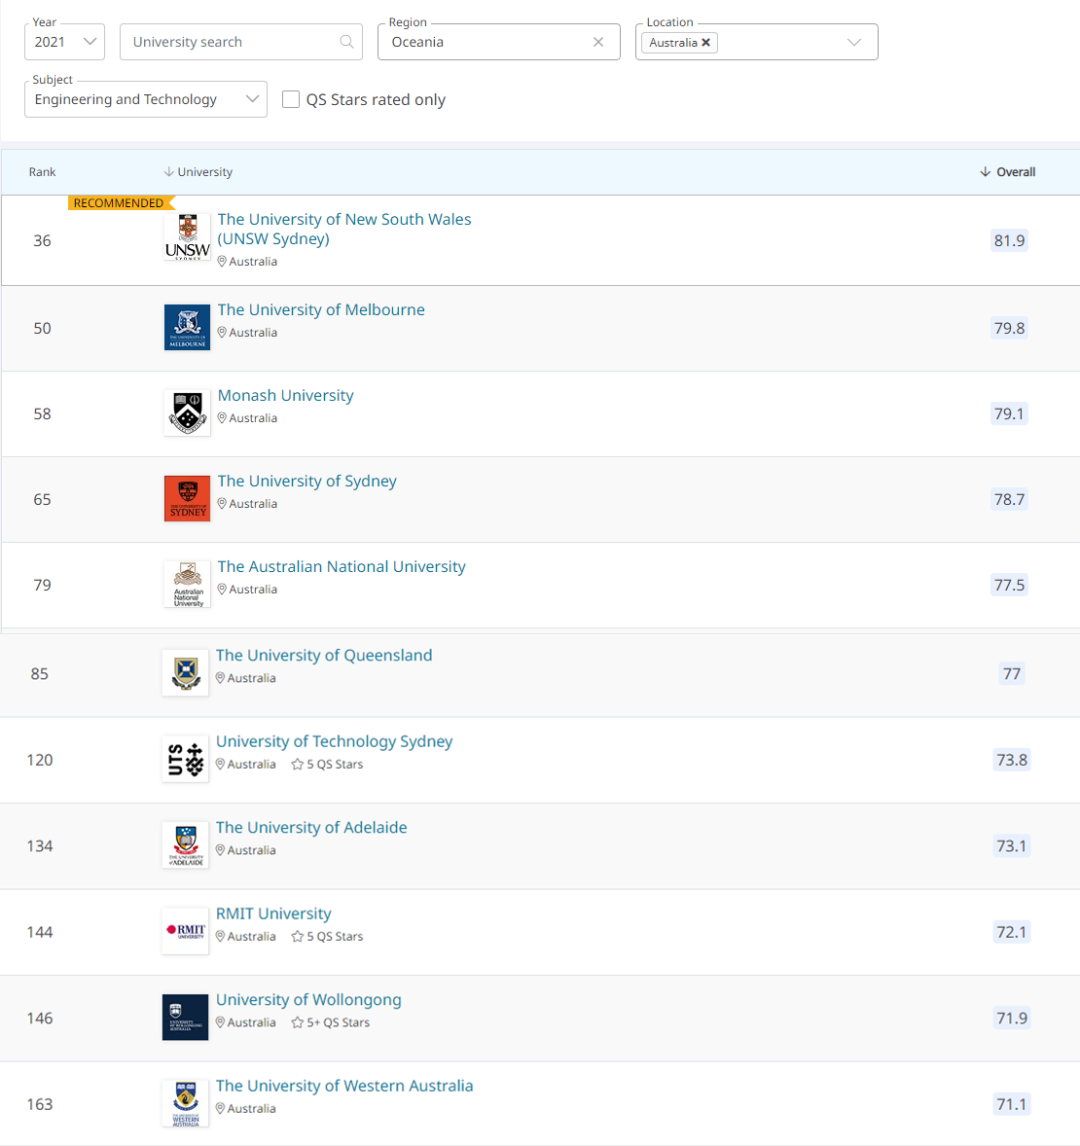1080x1146 pixels.
Task: Click the UNSW Sydney logo
Action: pyautogui.click(x=187, y=237)
